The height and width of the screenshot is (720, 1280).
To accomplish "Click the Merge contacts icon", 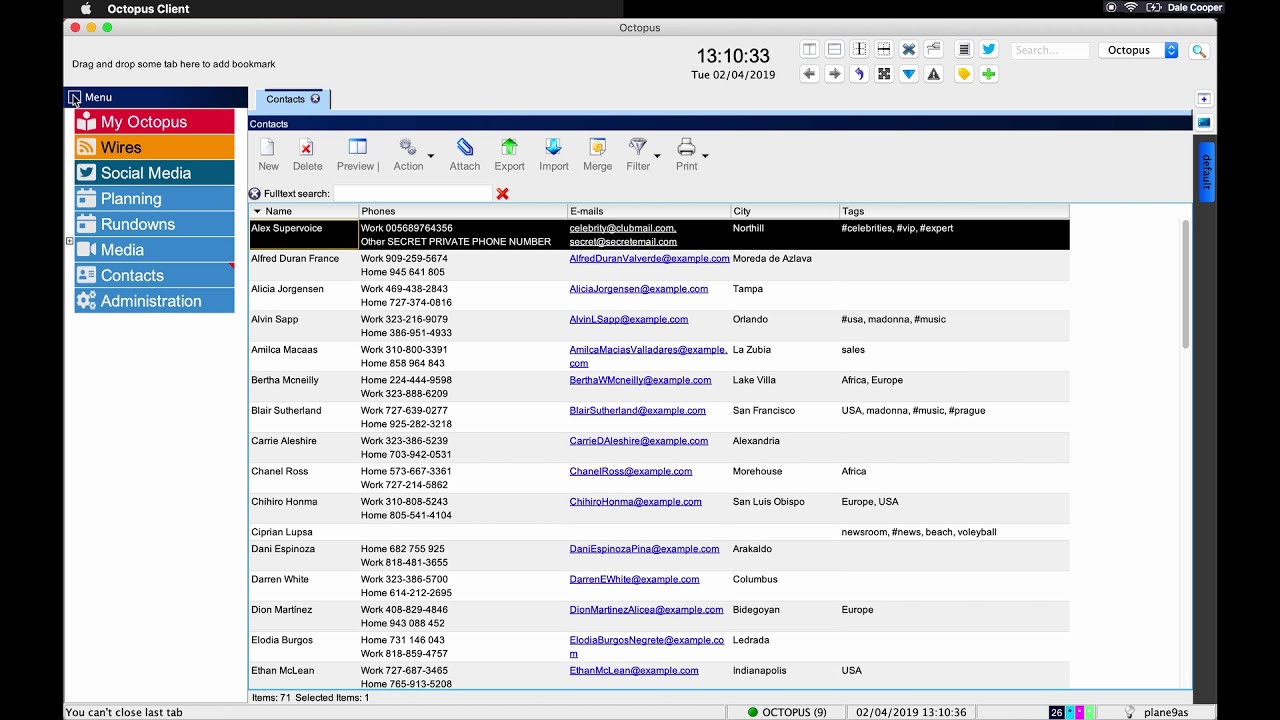I will point(597,148).
